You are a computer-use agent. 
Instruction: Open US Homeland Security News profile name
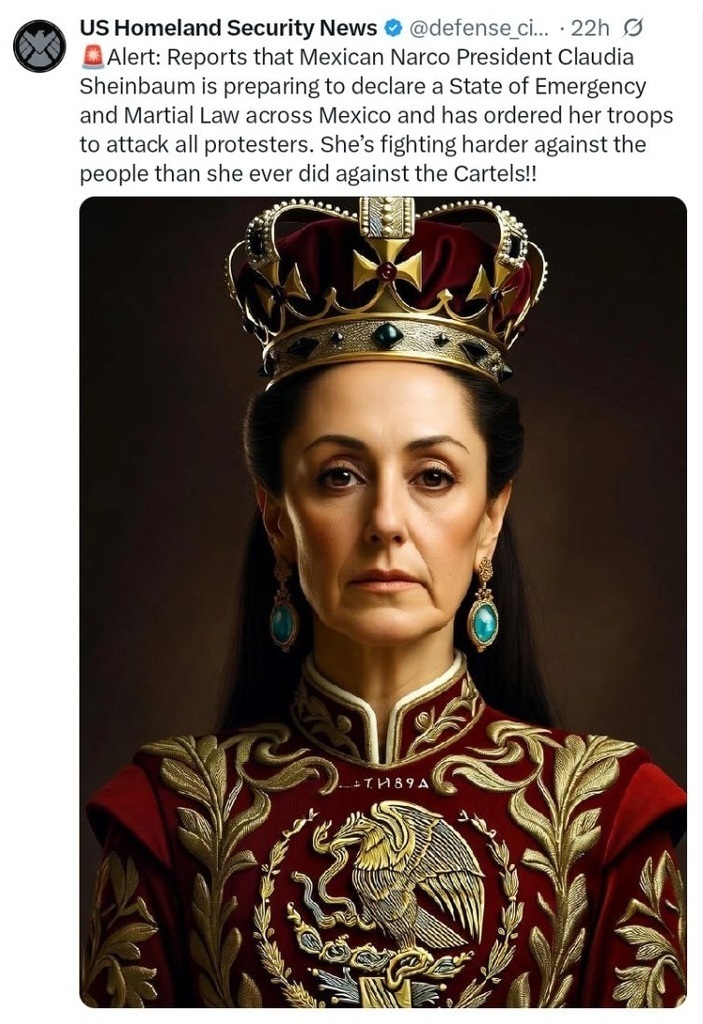point(228,28)
